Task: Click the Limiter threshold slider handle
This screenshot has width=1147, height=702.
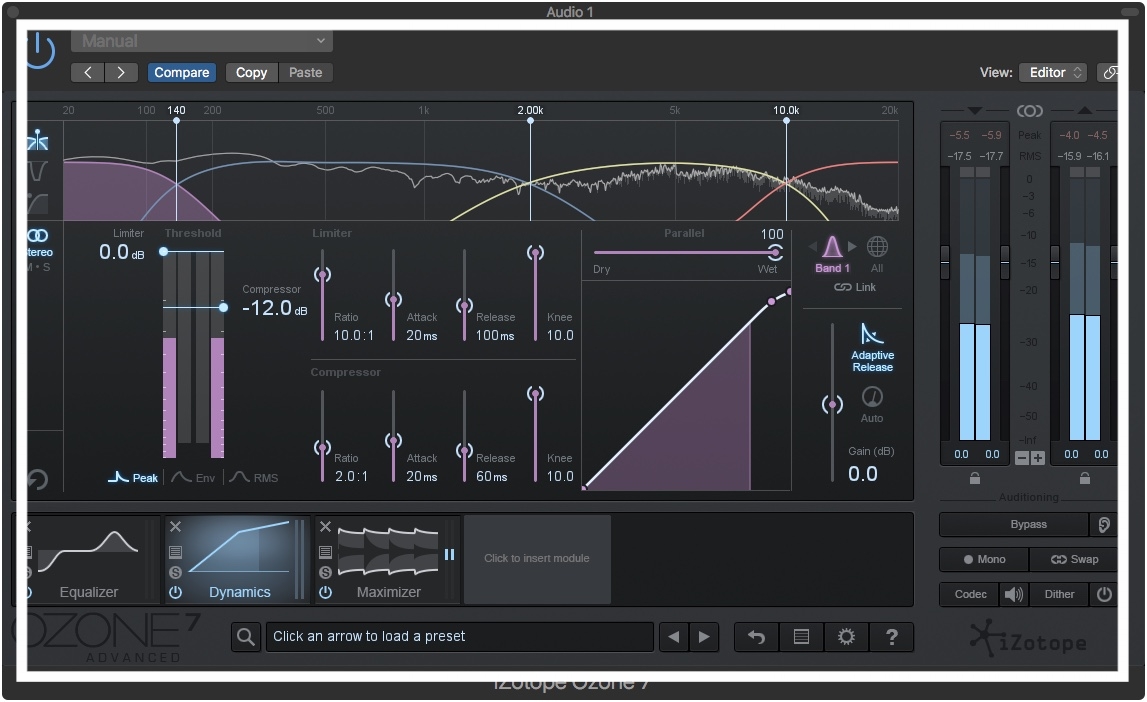Action: (x=164, y=252)
